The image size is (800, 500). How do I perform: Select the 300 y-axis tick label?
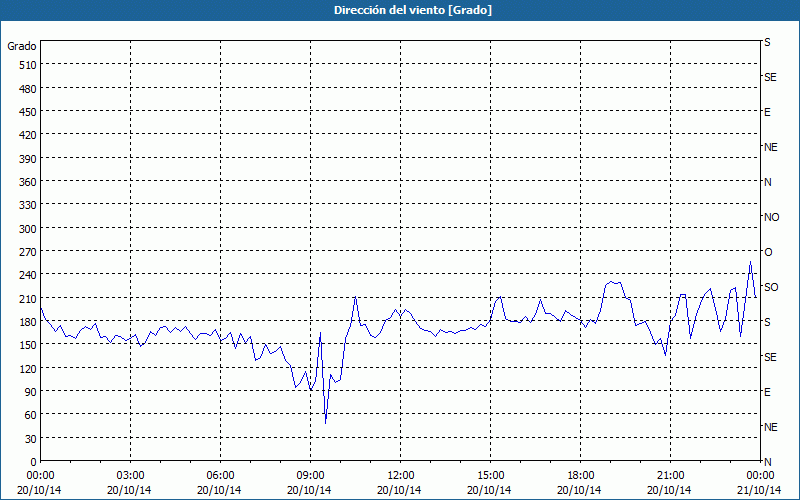pyautogui.click(x=28, y=228)
